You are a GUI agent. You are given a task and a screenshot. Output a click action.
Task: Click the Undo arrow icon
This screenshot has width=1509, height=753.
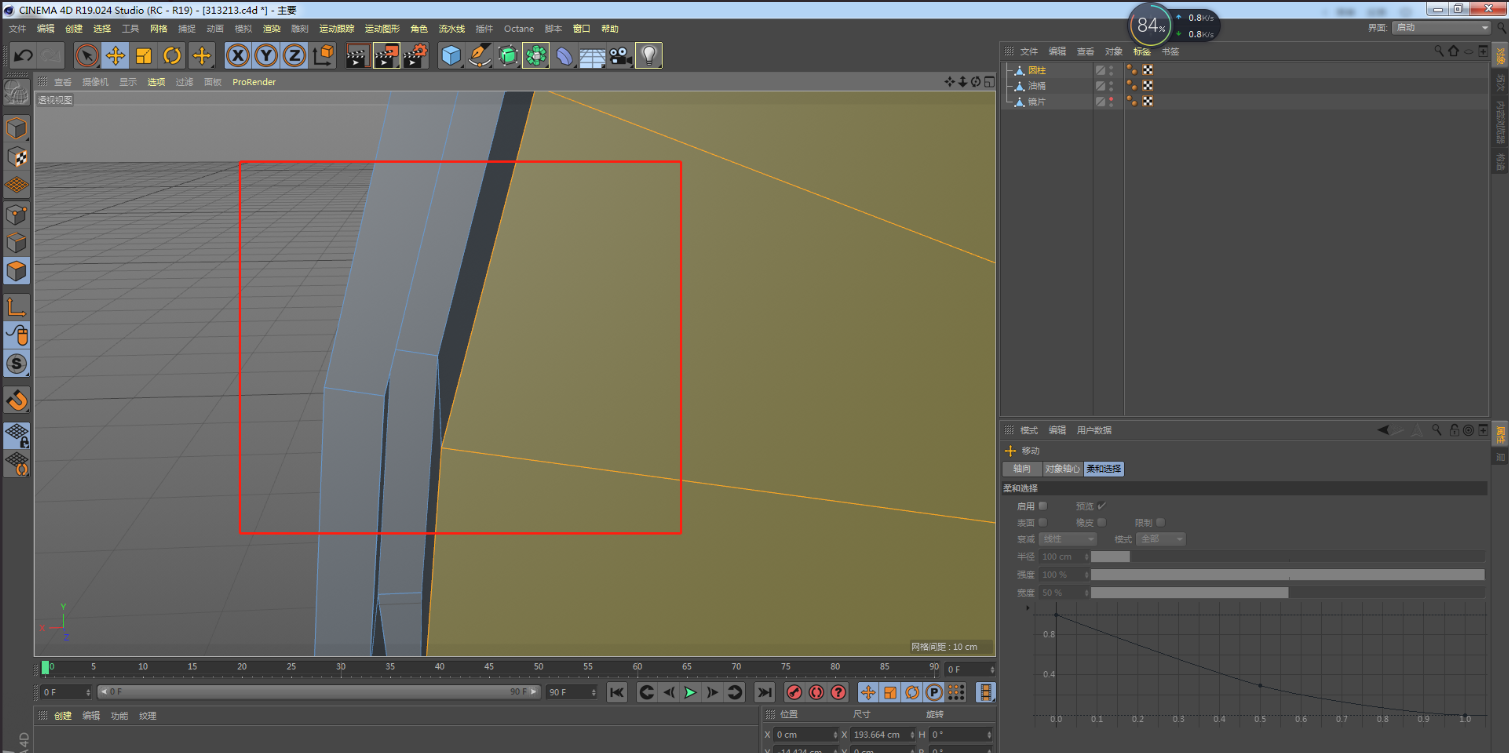23,56
